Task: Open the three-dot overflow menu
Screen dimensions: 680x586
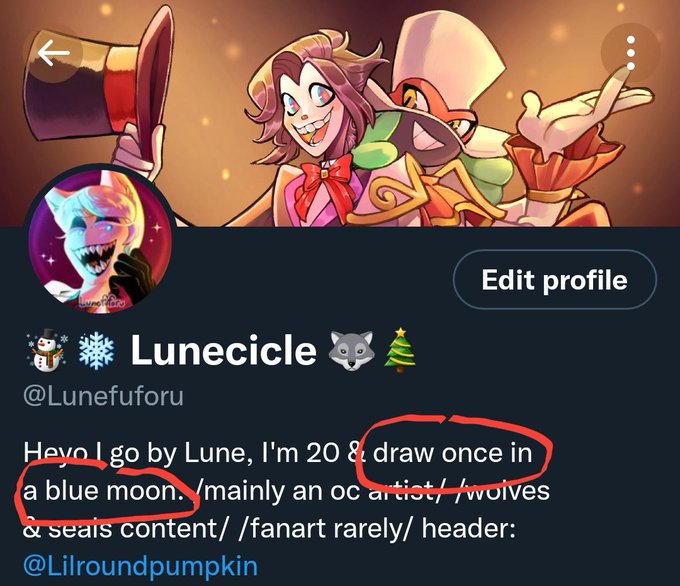Action: tap(631, 53)
